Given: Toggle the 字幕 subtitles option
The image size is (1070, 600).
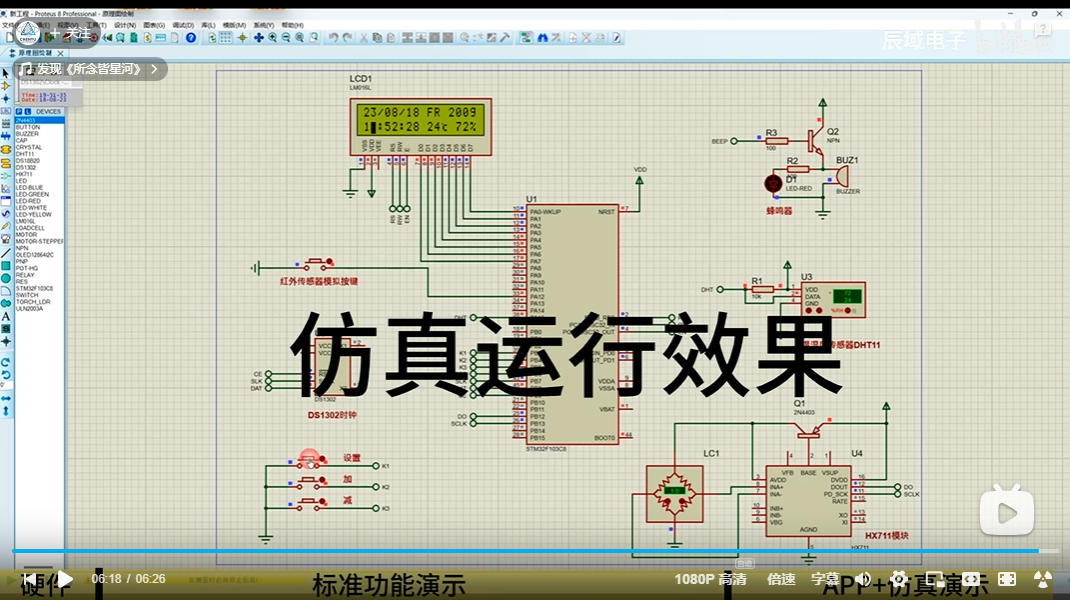Looking at the screenshot, I should [825, 580].
